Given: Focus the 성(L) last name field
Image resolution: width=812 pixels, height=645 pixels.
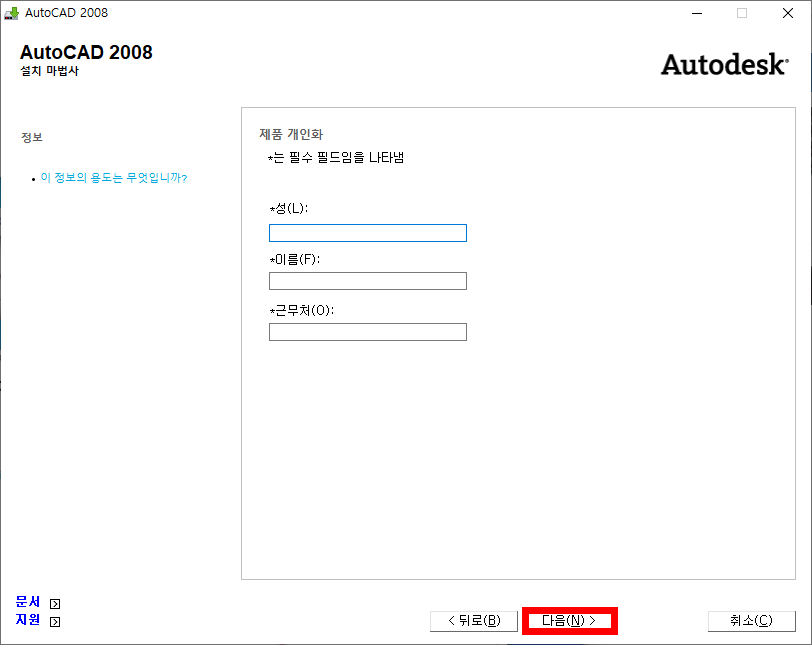Looking at the screenshot, I should click(368, 233).
